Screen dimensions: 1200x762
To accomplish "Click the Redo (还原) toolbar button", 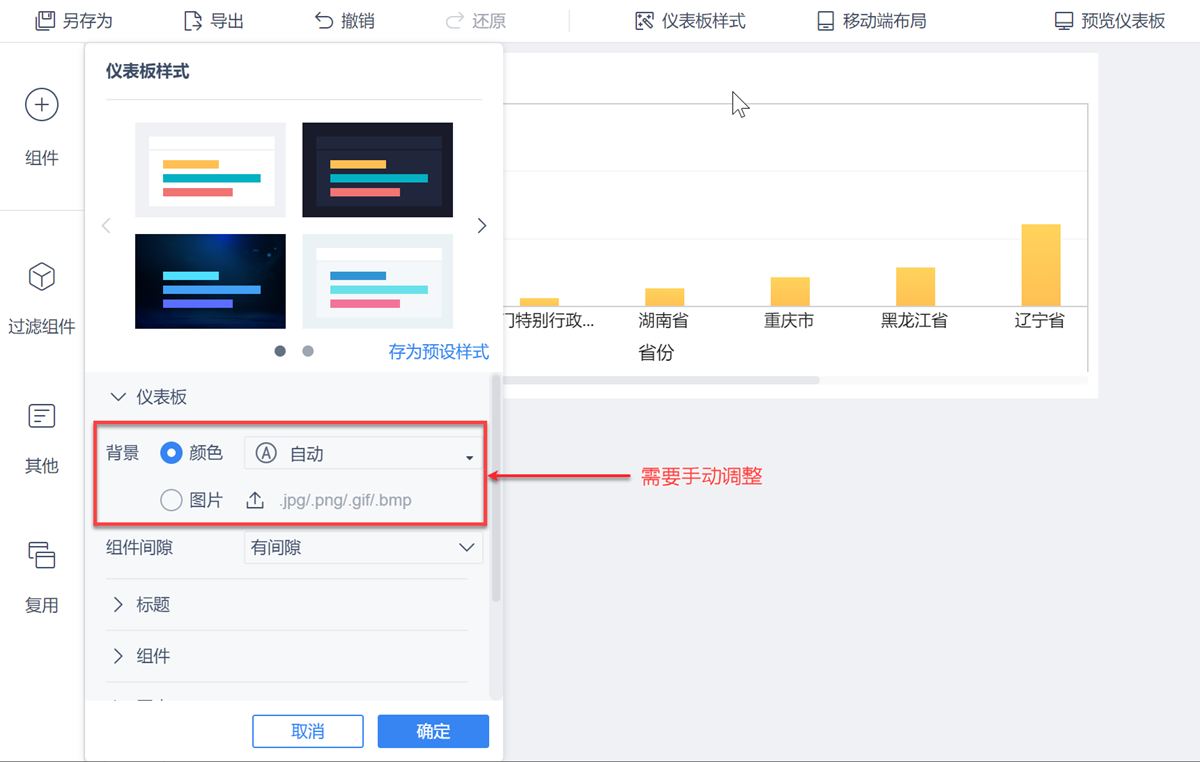I will point(476,20).
